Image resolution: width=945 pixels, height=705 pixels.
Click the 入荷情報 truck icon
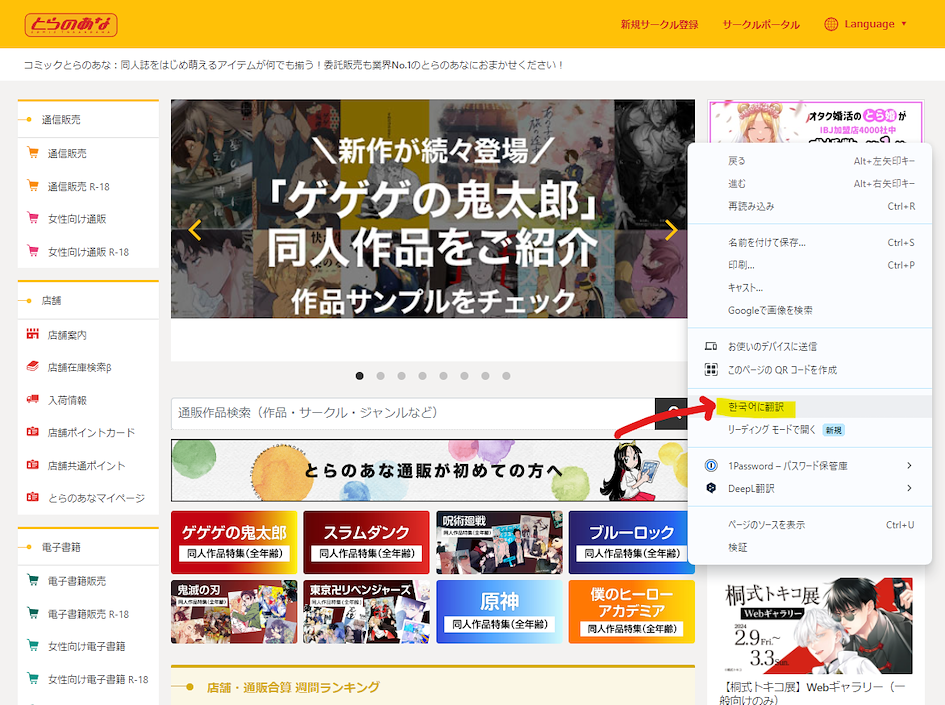pyautogui.click(x=33, y=399)
